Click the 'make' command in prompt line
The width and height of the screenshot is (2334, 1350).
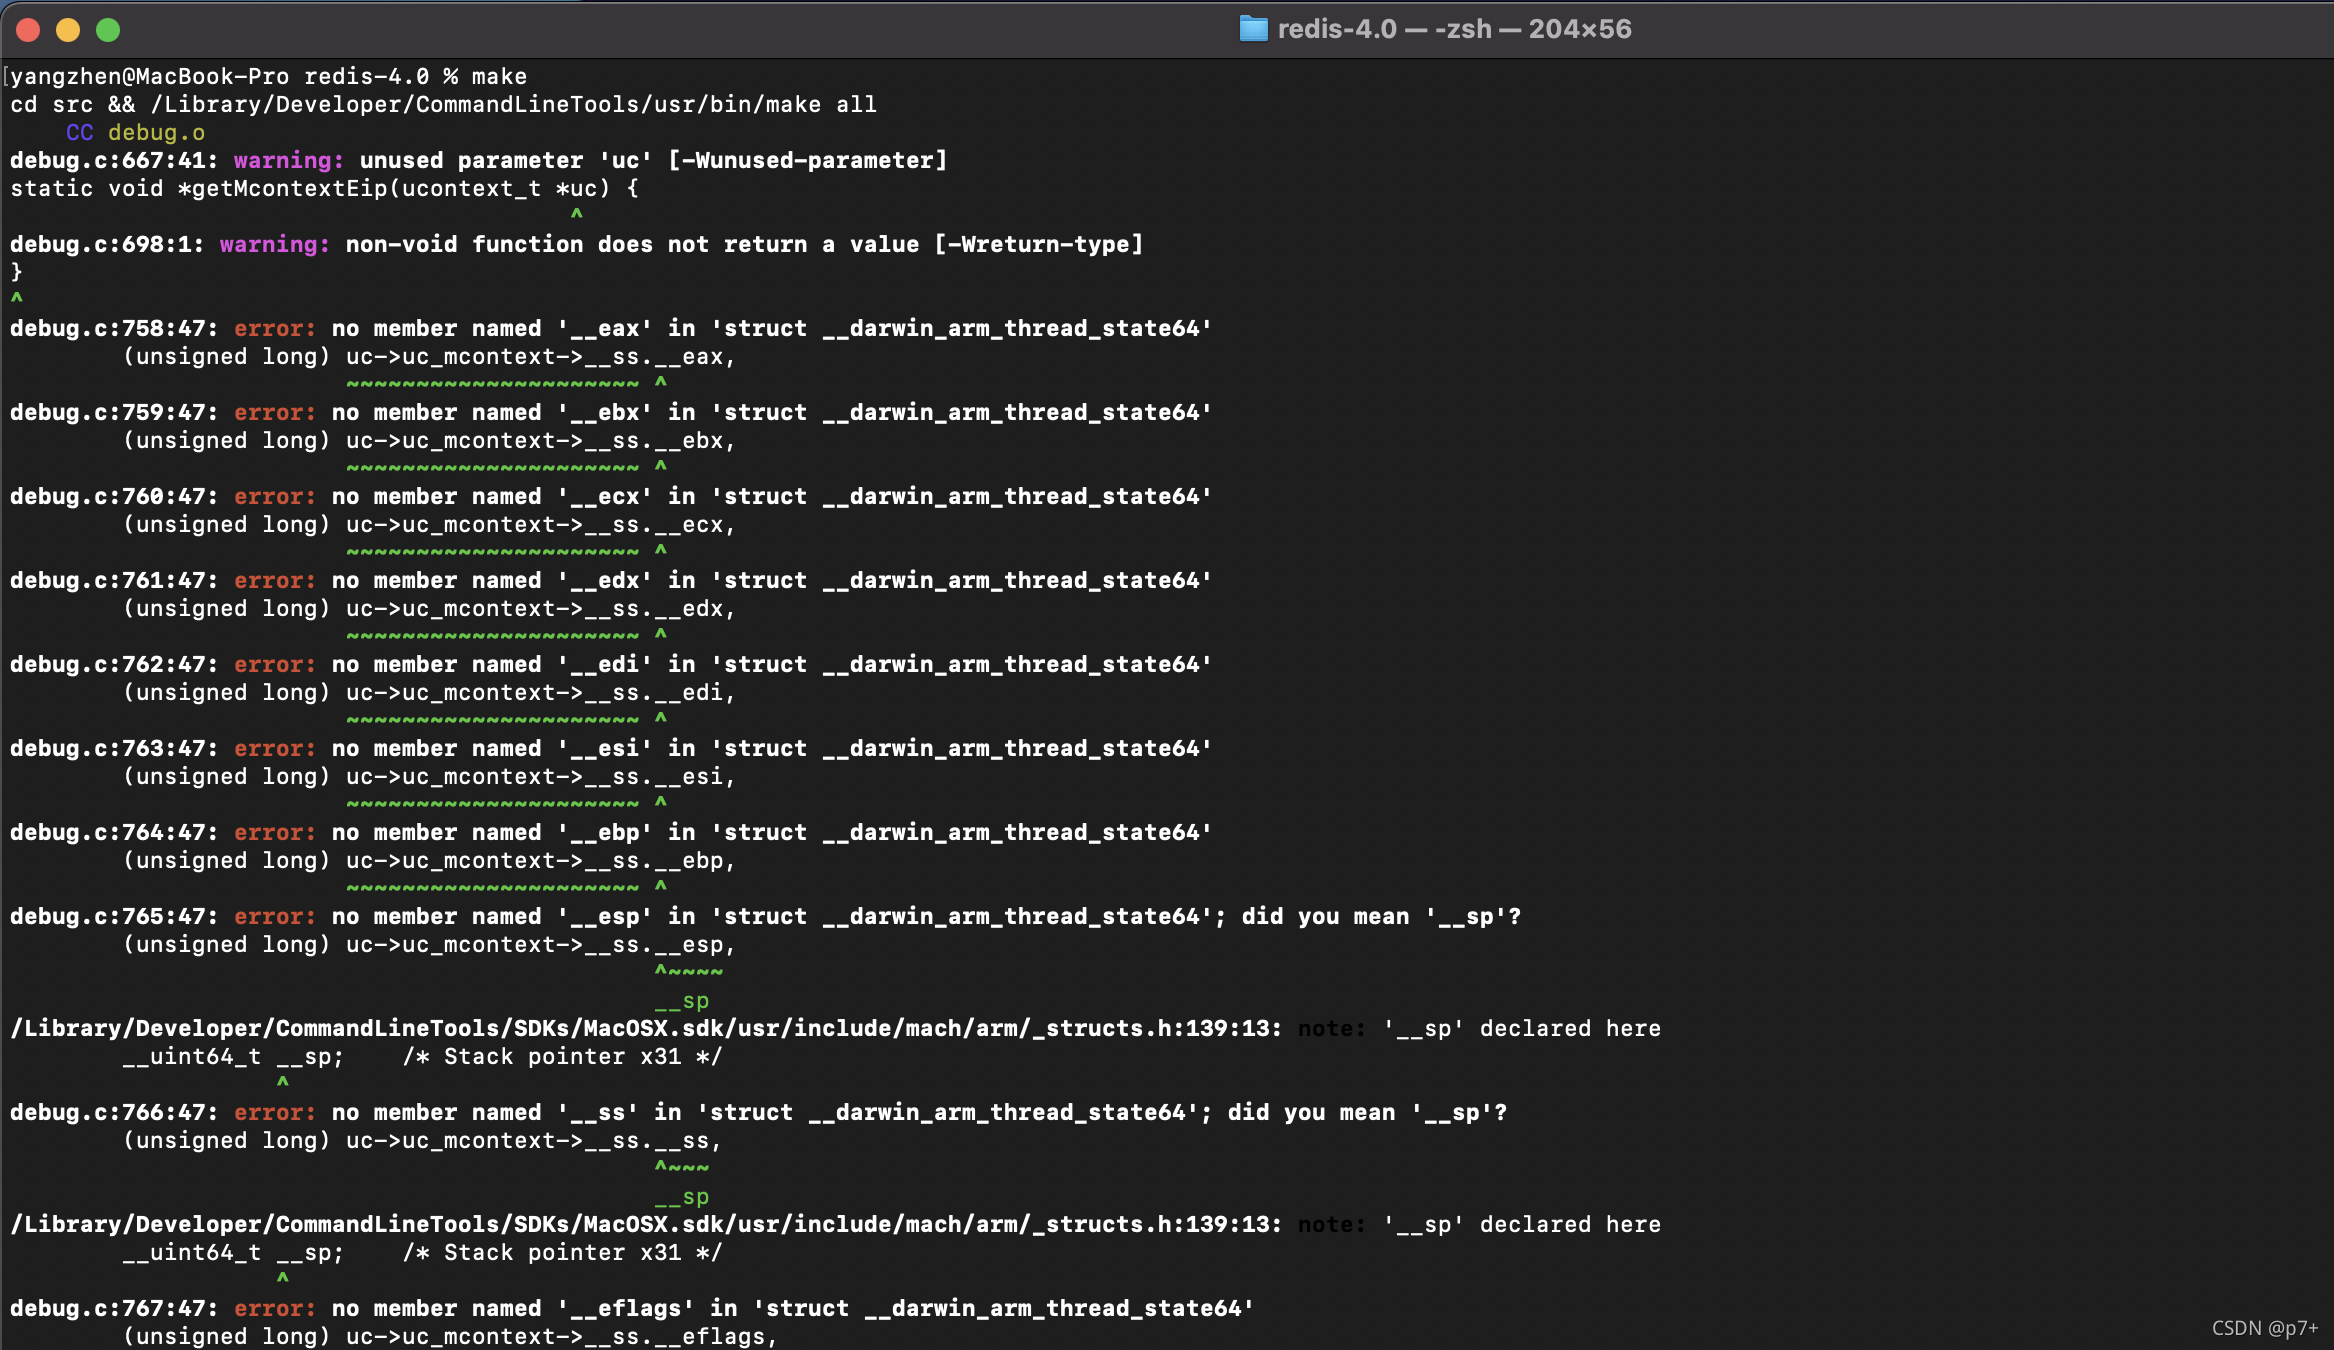click(x=499, y=77)
